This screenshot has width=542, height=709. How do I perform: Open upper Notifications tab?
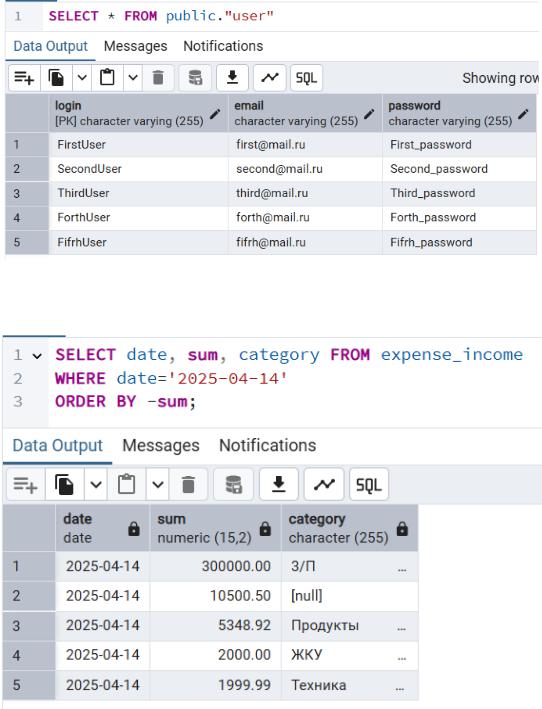click(x=223, y=46)
